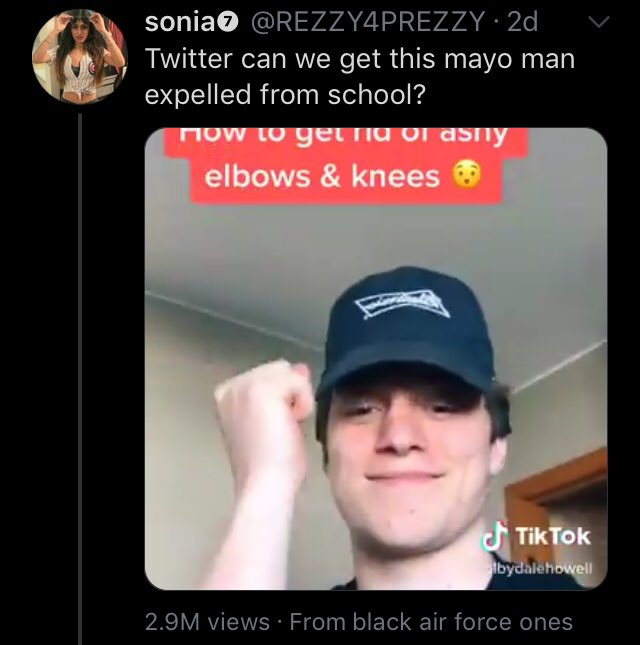Click the sonia display name

click(x=179, y=23)
